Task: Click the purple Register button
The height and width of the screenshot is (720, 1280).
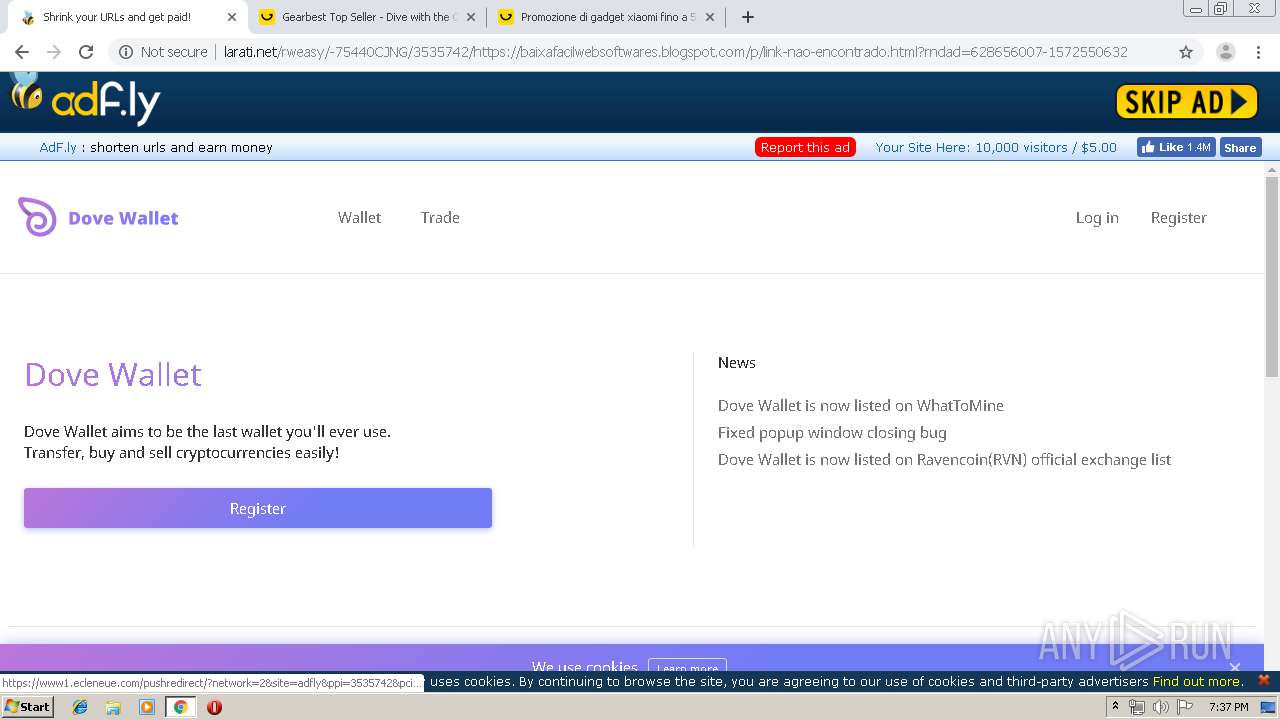Action: [258, 508]
